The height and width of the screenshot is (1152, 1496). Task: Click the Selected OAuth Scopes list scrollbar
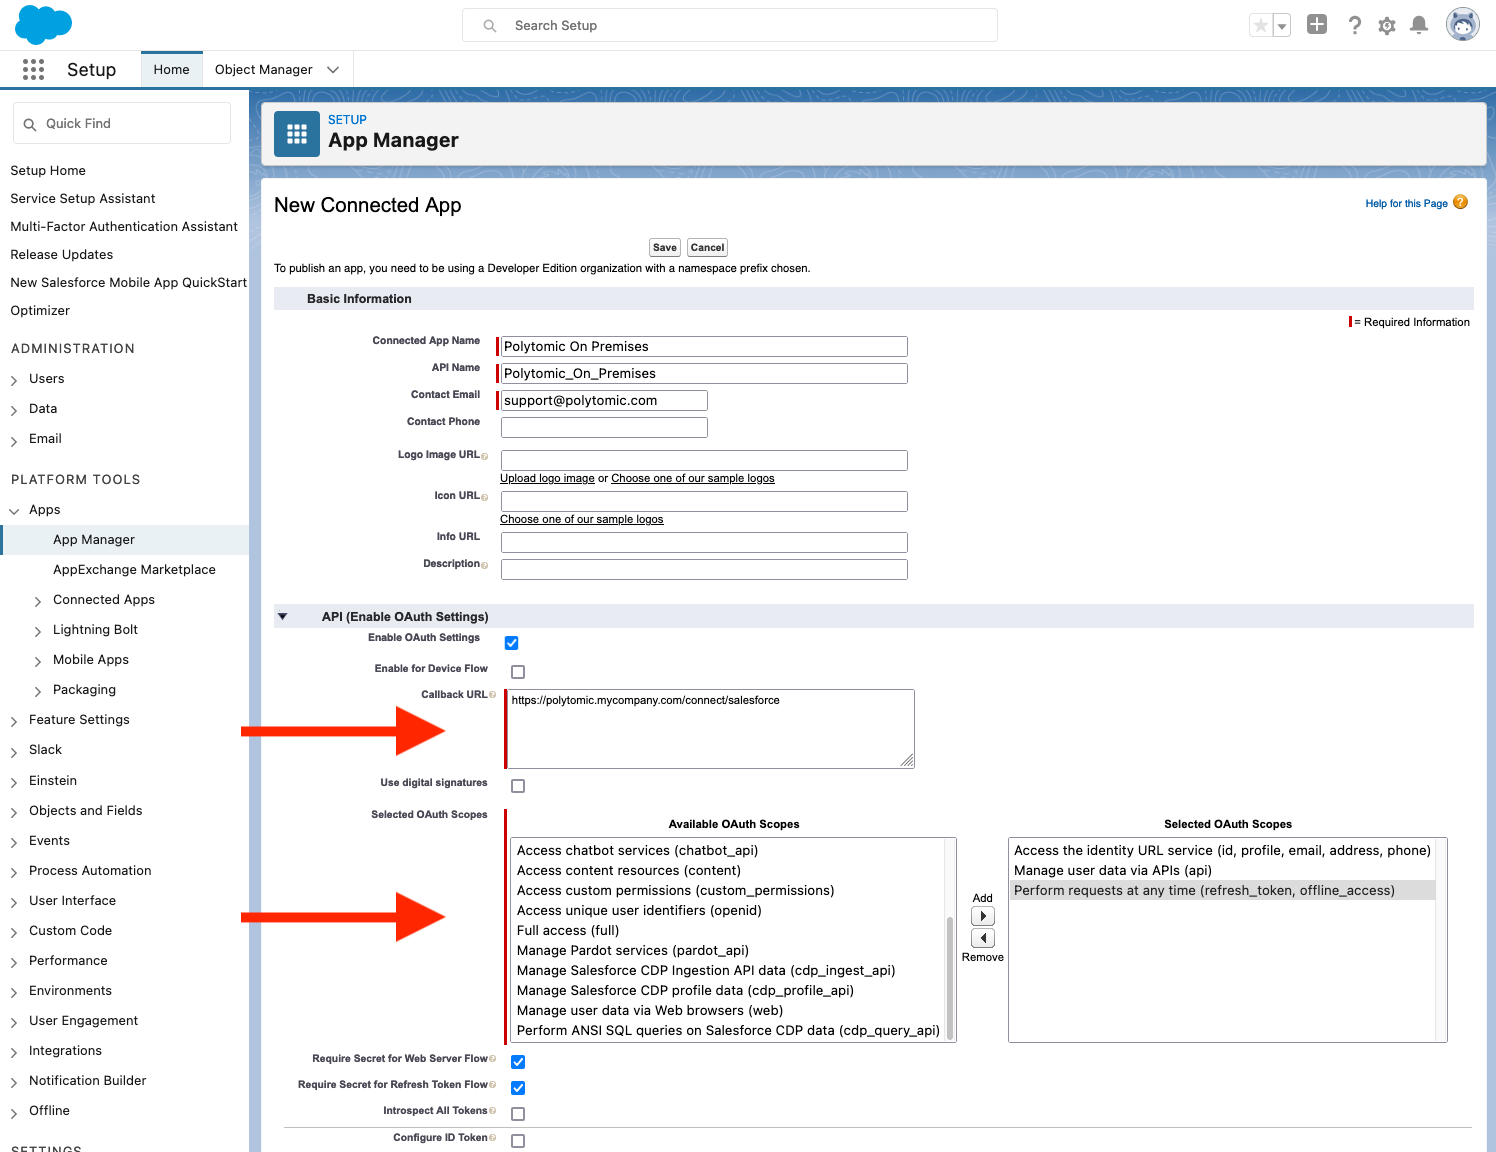pyautogui.click(x=1441, y=940)
